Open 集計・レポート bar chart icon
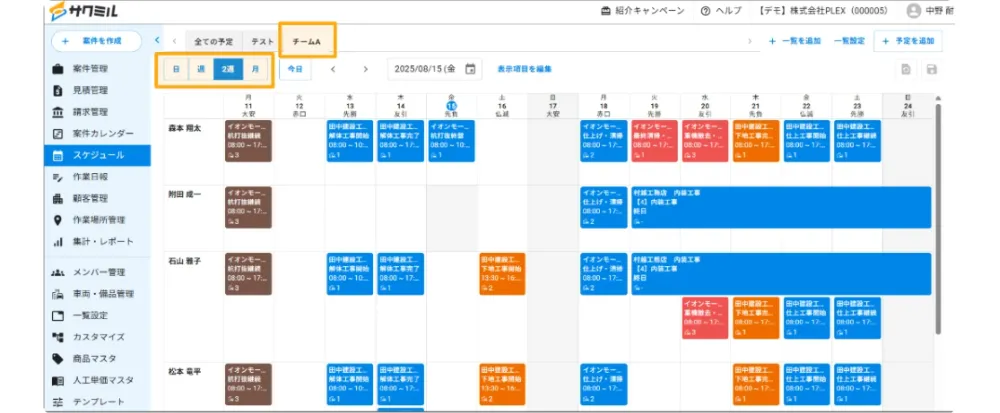Screen dimensions: 1000x413 (x=58, y=242)
